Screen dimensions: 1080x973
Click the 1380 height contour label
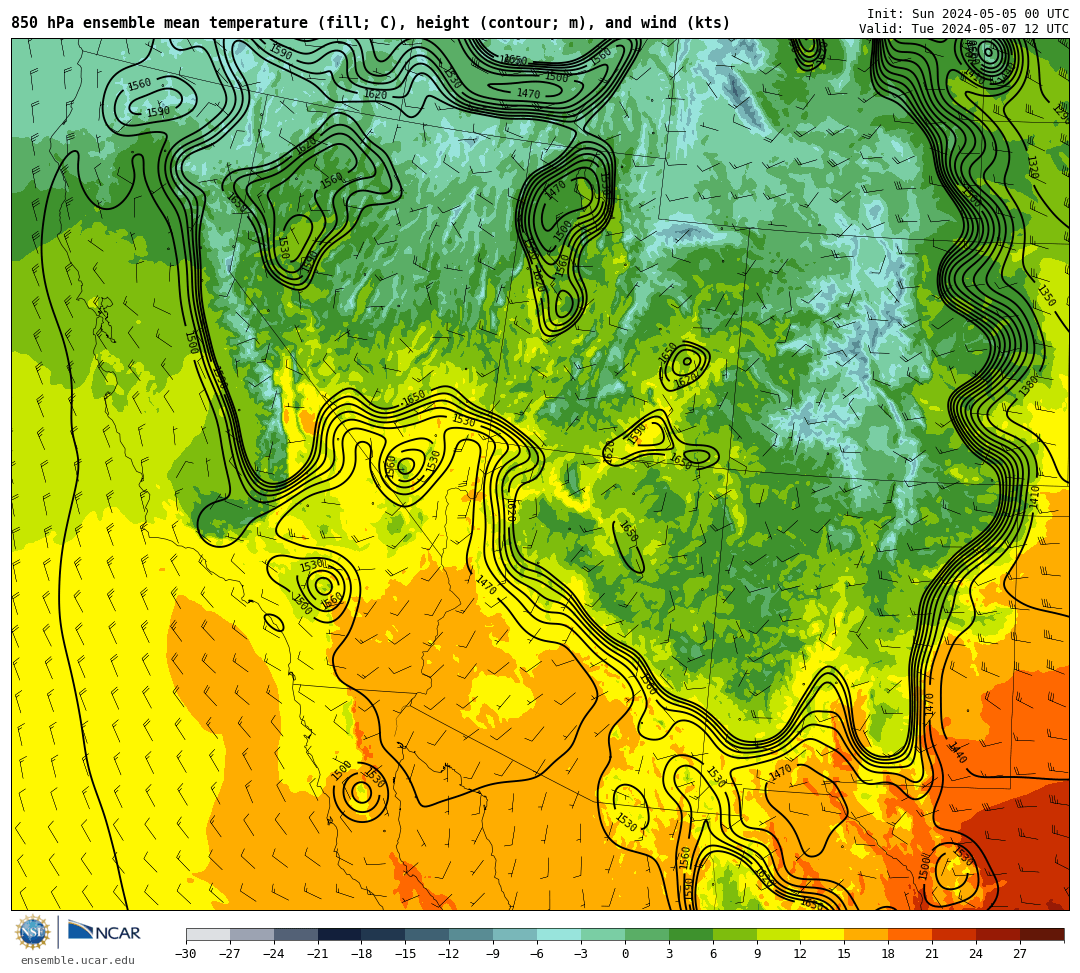1028,386
